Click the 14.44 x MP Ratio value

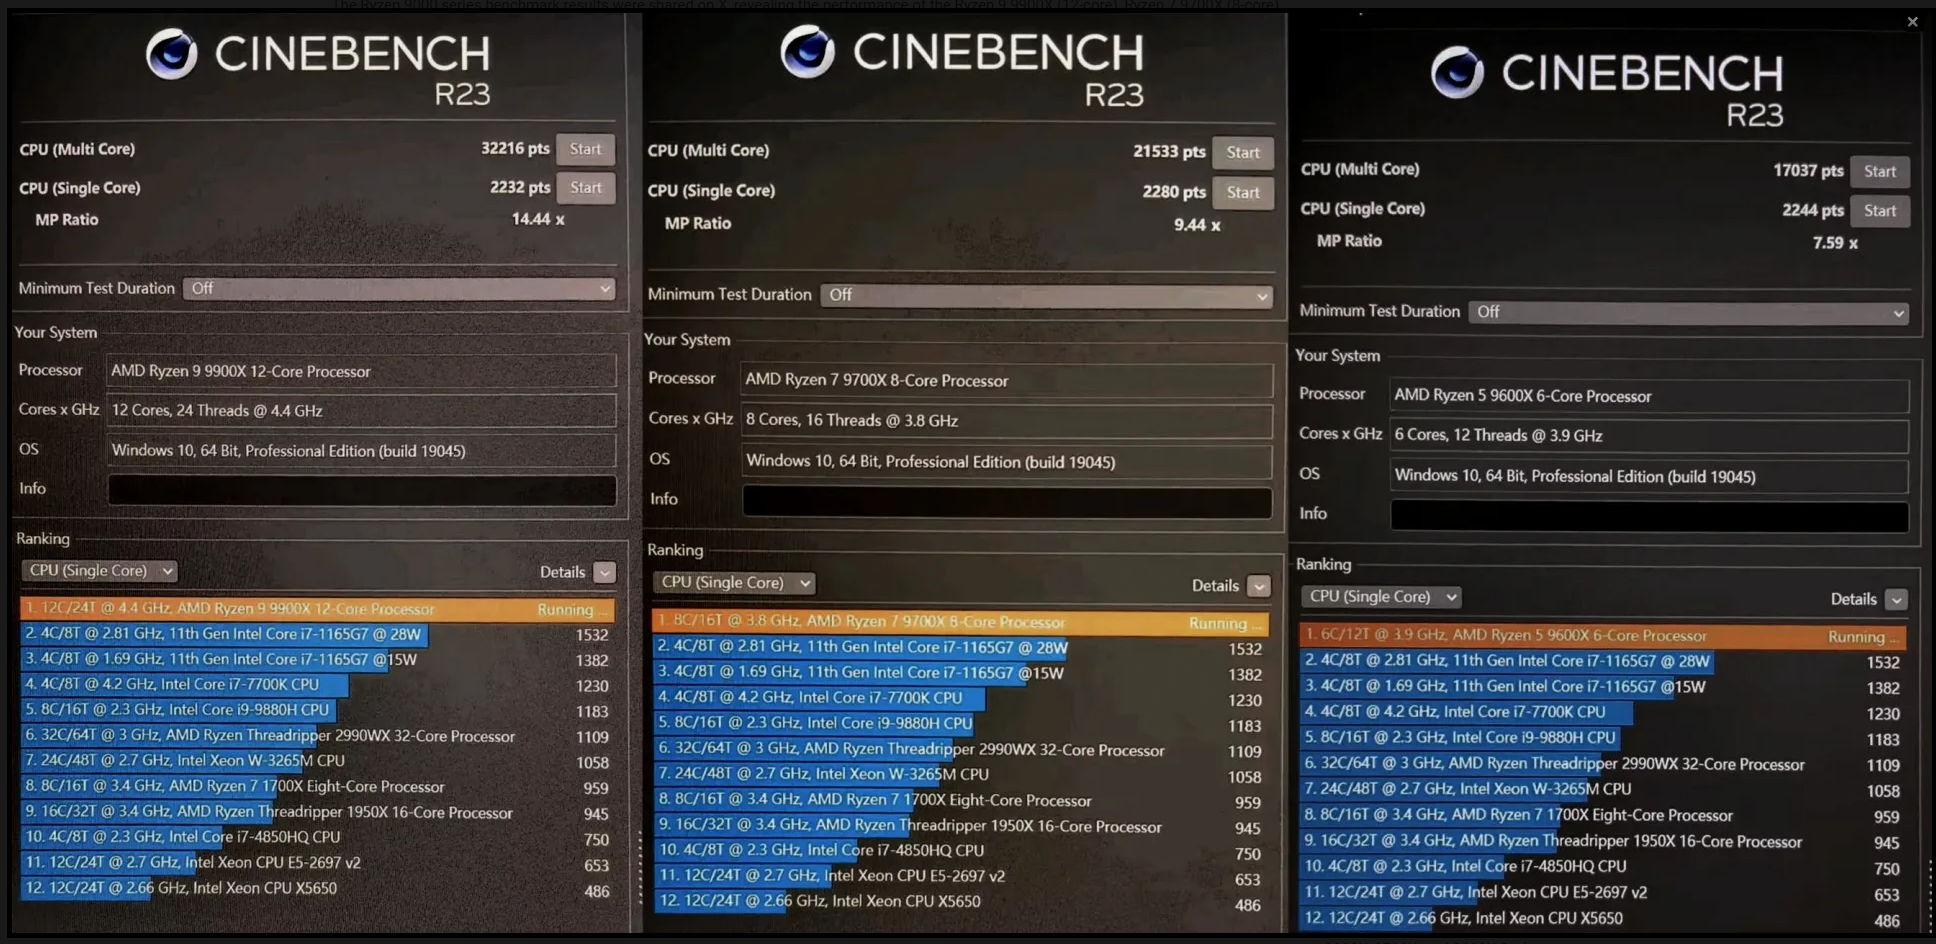[x=538, y=219]
